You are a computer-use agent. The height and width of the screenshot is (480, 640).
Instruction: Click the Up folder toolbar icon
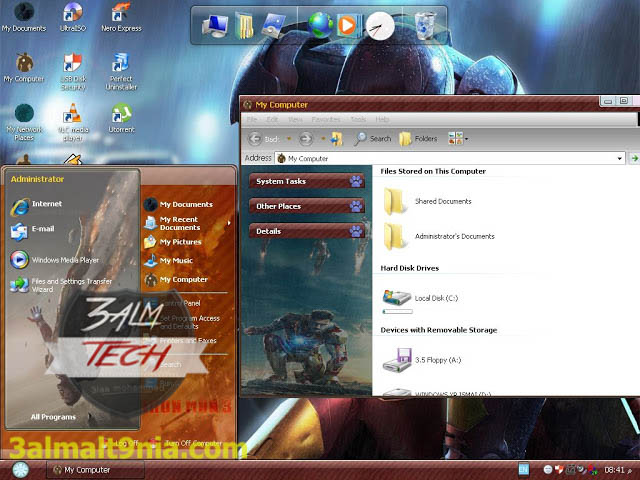pyautogui.click(x=336, y=139)
